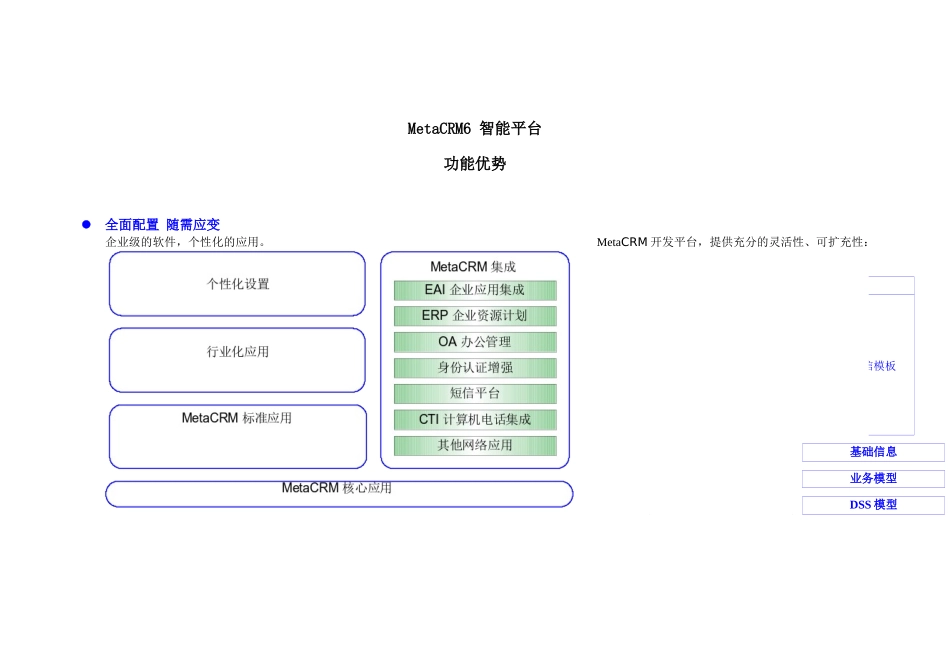Click the subtitle 功能优势
The image size is (950, 672).
[x=474, y=164]
